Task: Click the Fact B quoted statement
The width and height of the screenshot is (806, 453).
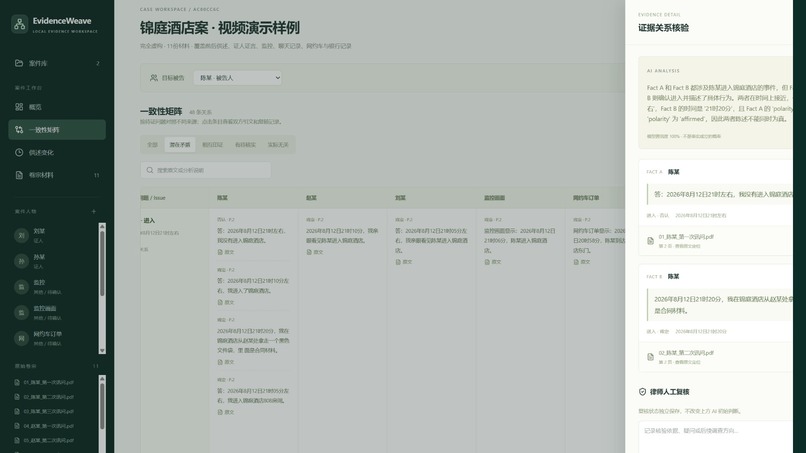Action: (x=721, y=305)
